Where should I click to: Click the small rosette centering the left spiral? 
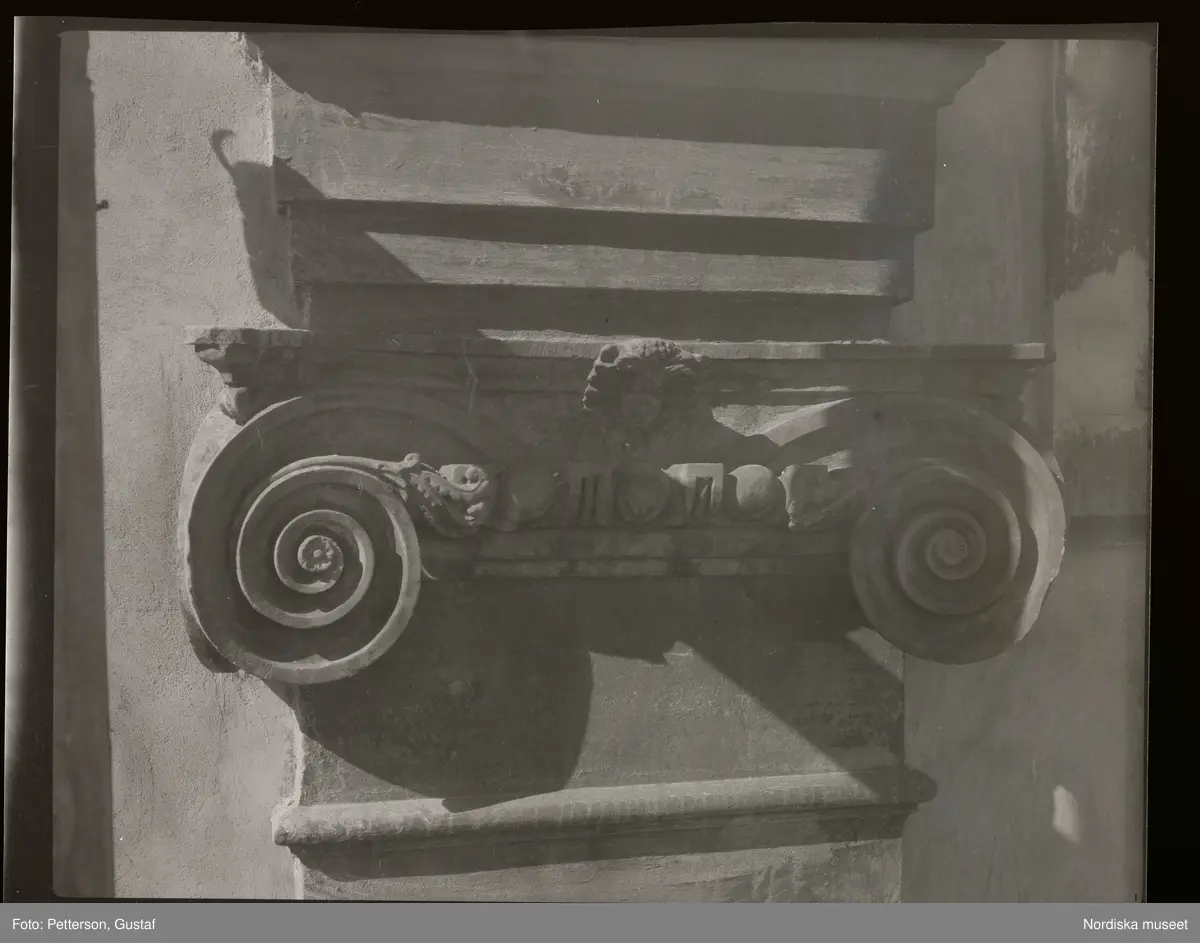point(319,550)
